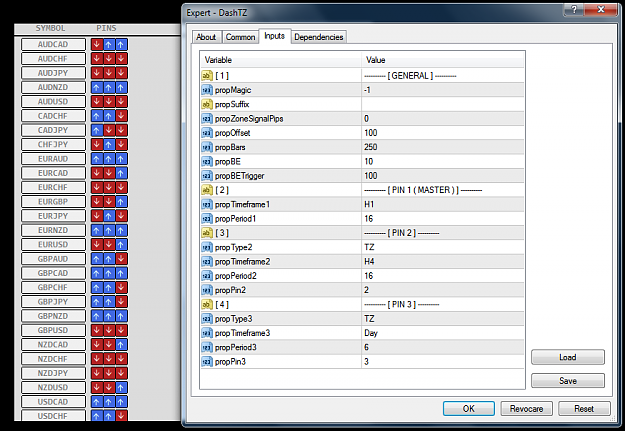Open the About tab

click(206, 37)
